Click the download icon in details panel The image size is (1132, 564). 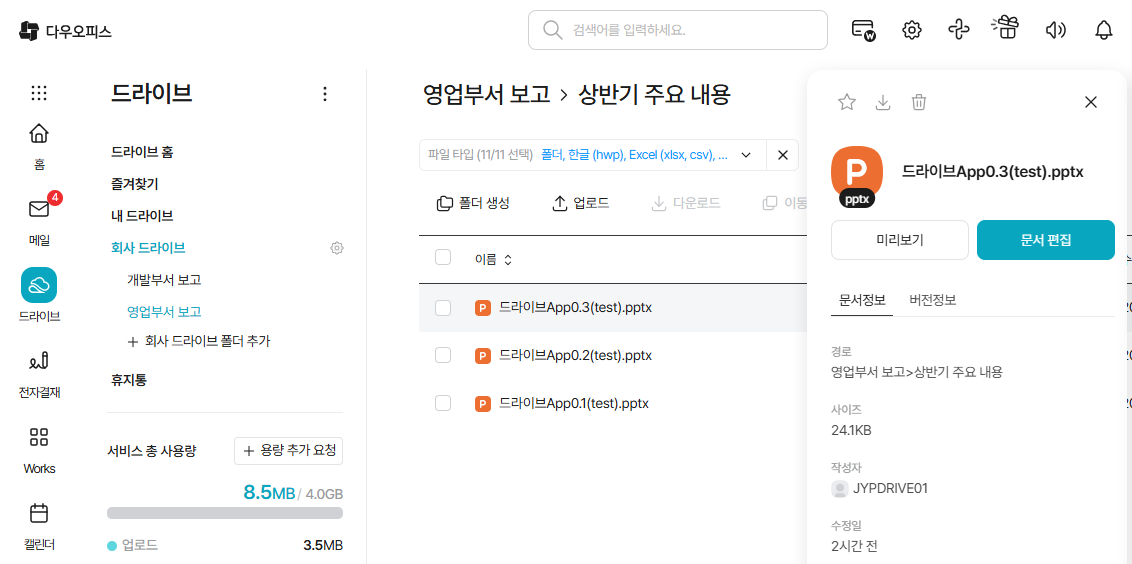[x=883, y=102]
